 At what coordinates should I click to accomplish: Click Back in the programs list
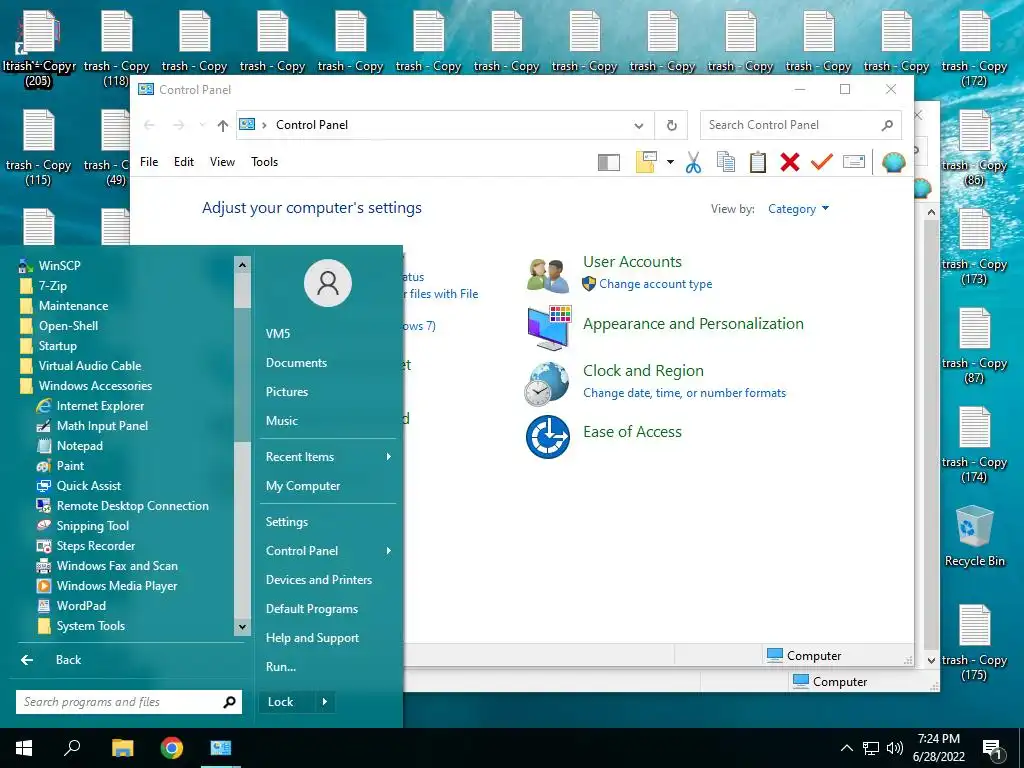click(x=68, y=660)
